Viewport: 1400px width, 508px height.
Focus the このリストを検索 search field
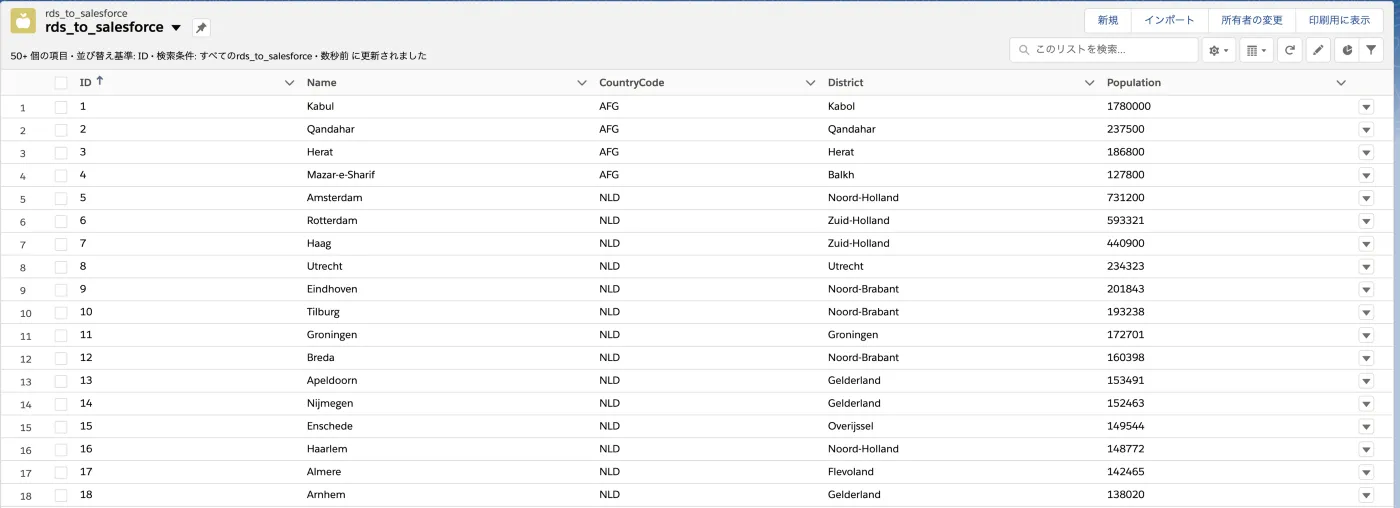pos(1110,50)
